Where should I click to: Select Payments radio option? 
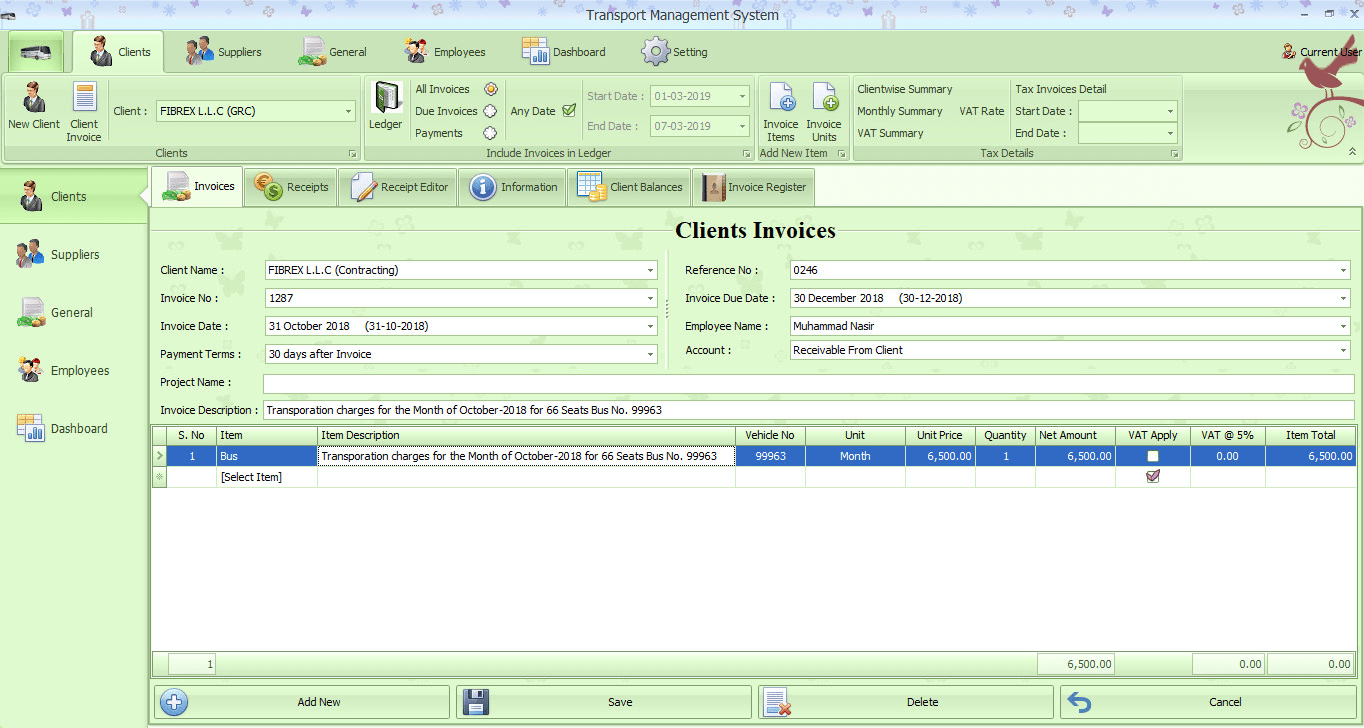(491, 133)
